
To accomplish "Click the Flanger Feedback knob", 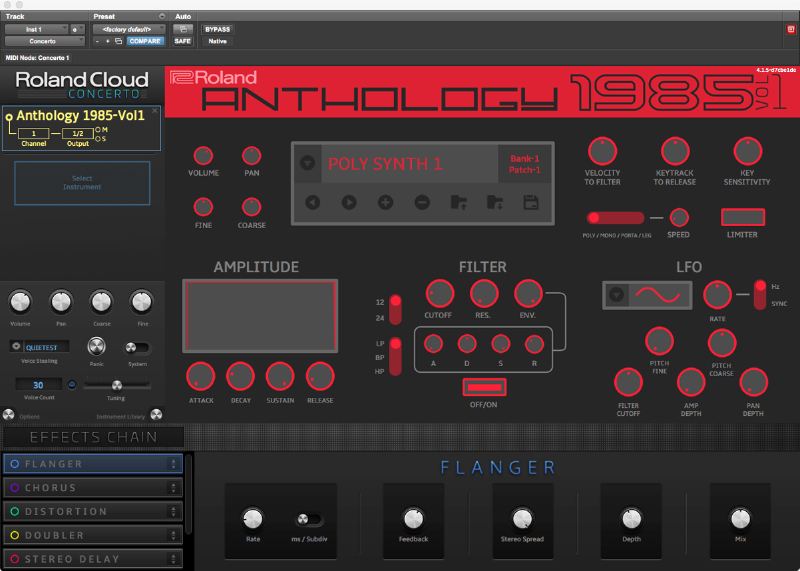I will 413,519.
